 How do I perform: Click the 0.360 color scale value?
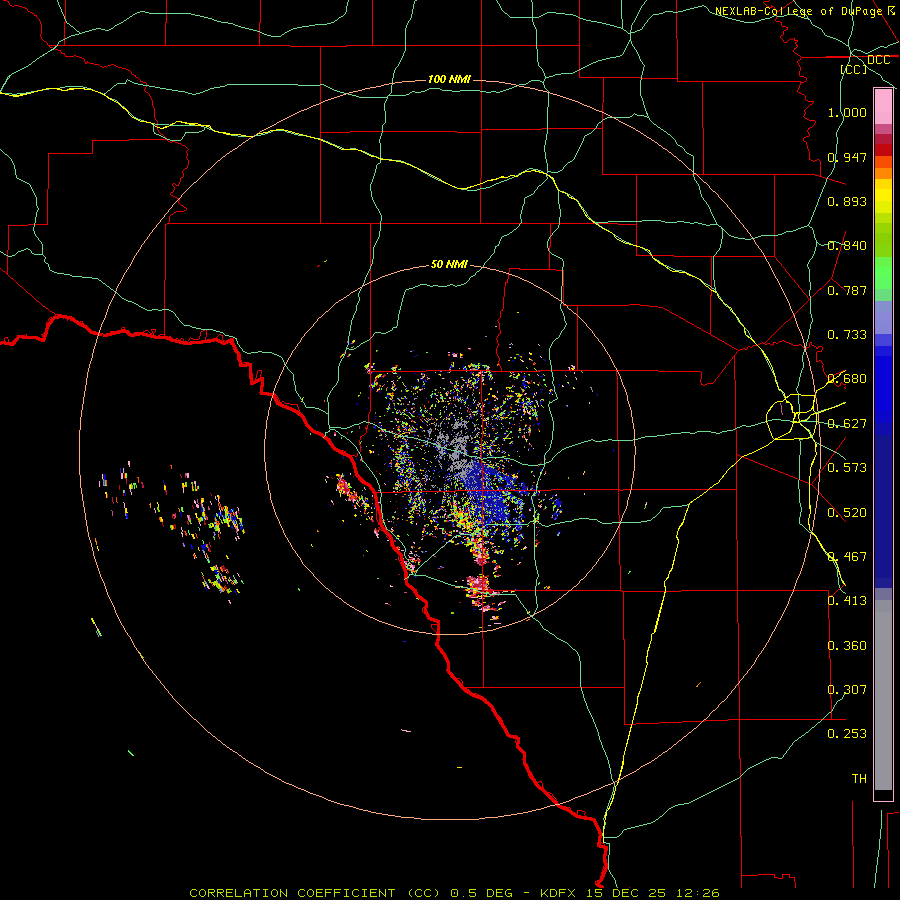pyautogui.click(x=847, y=646)
